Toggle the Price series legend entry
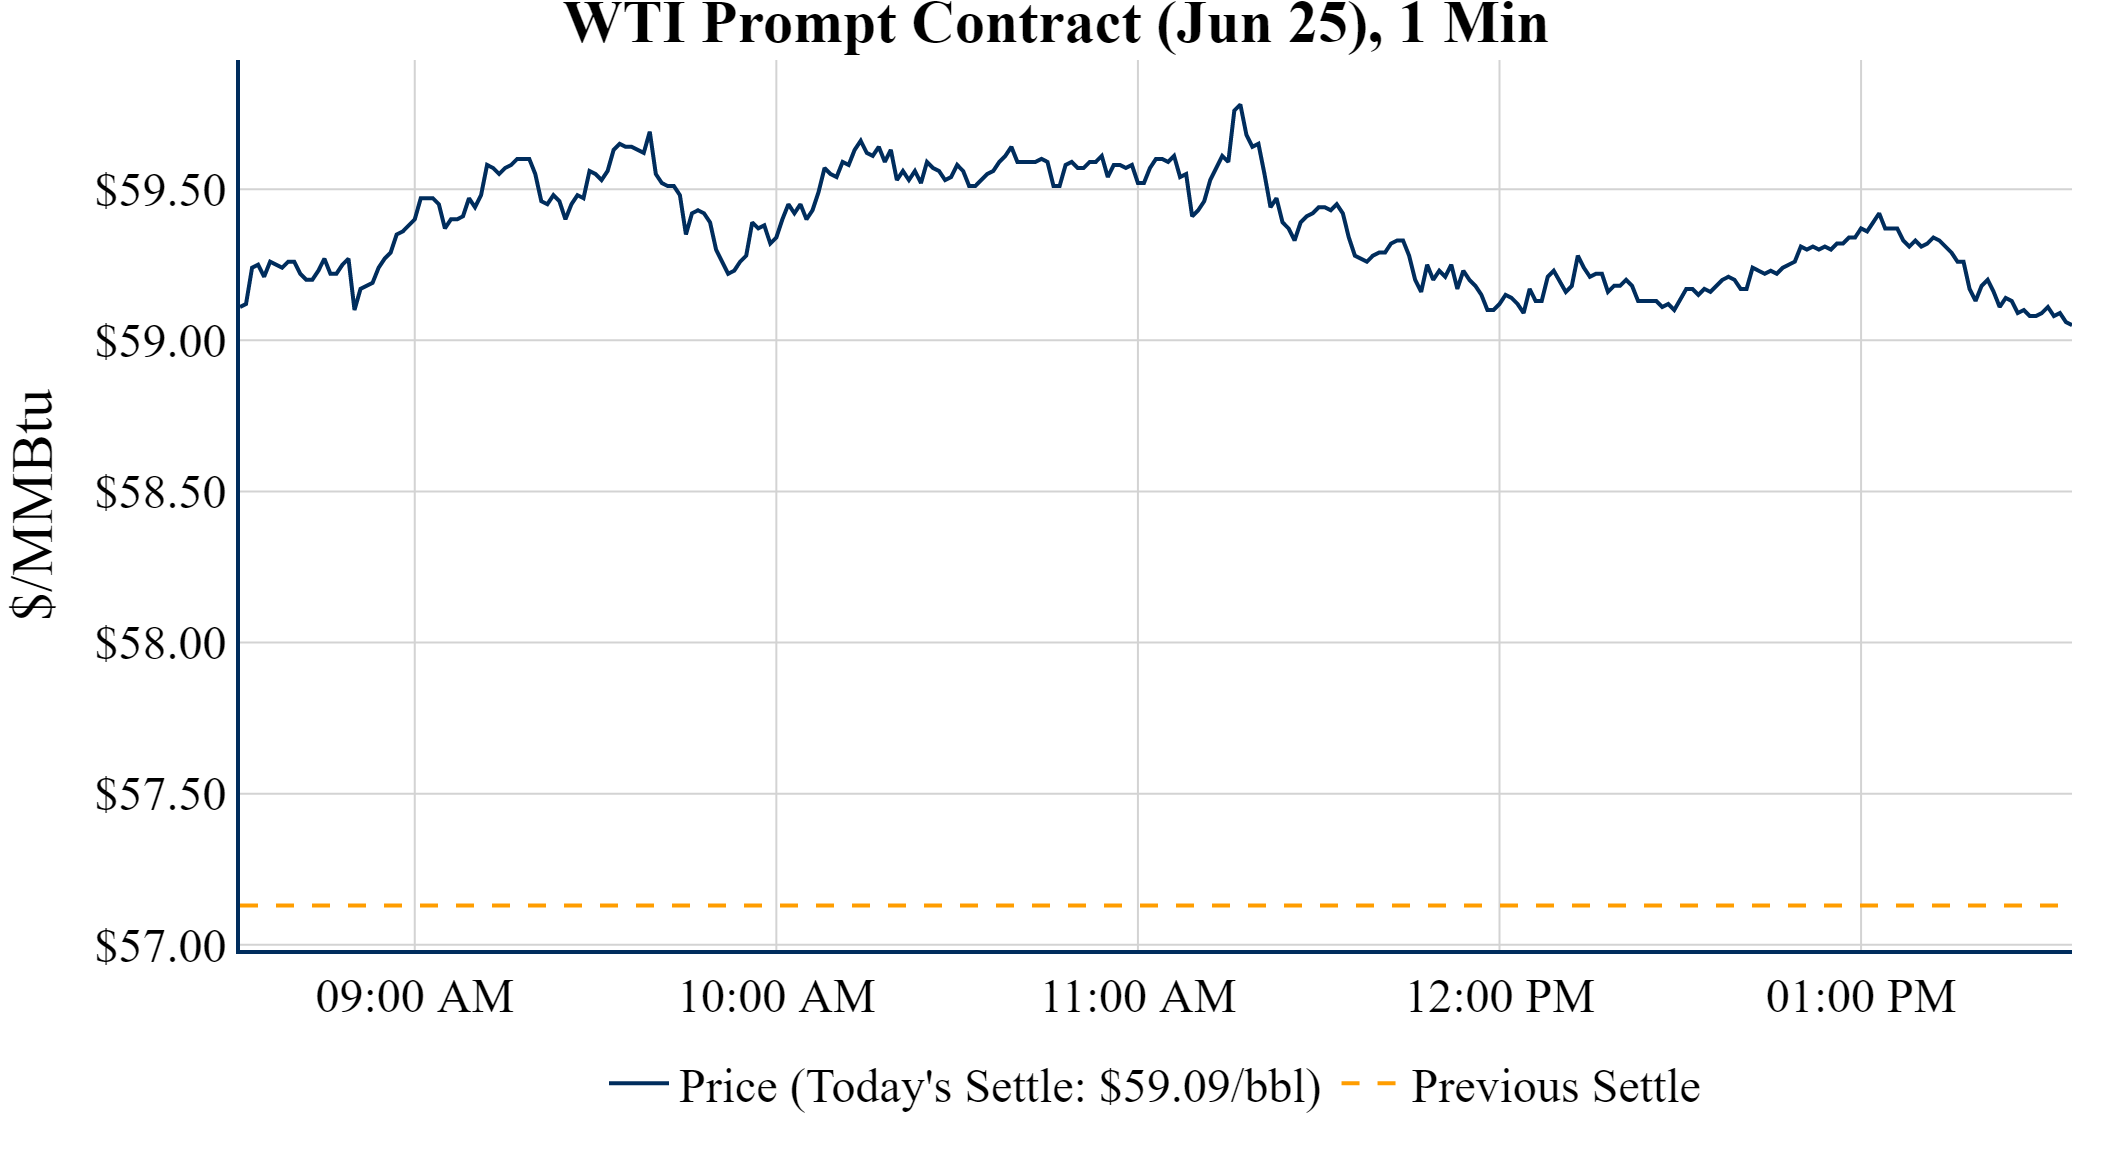Screen dimensions: 2112x1152 point(999,1086)
